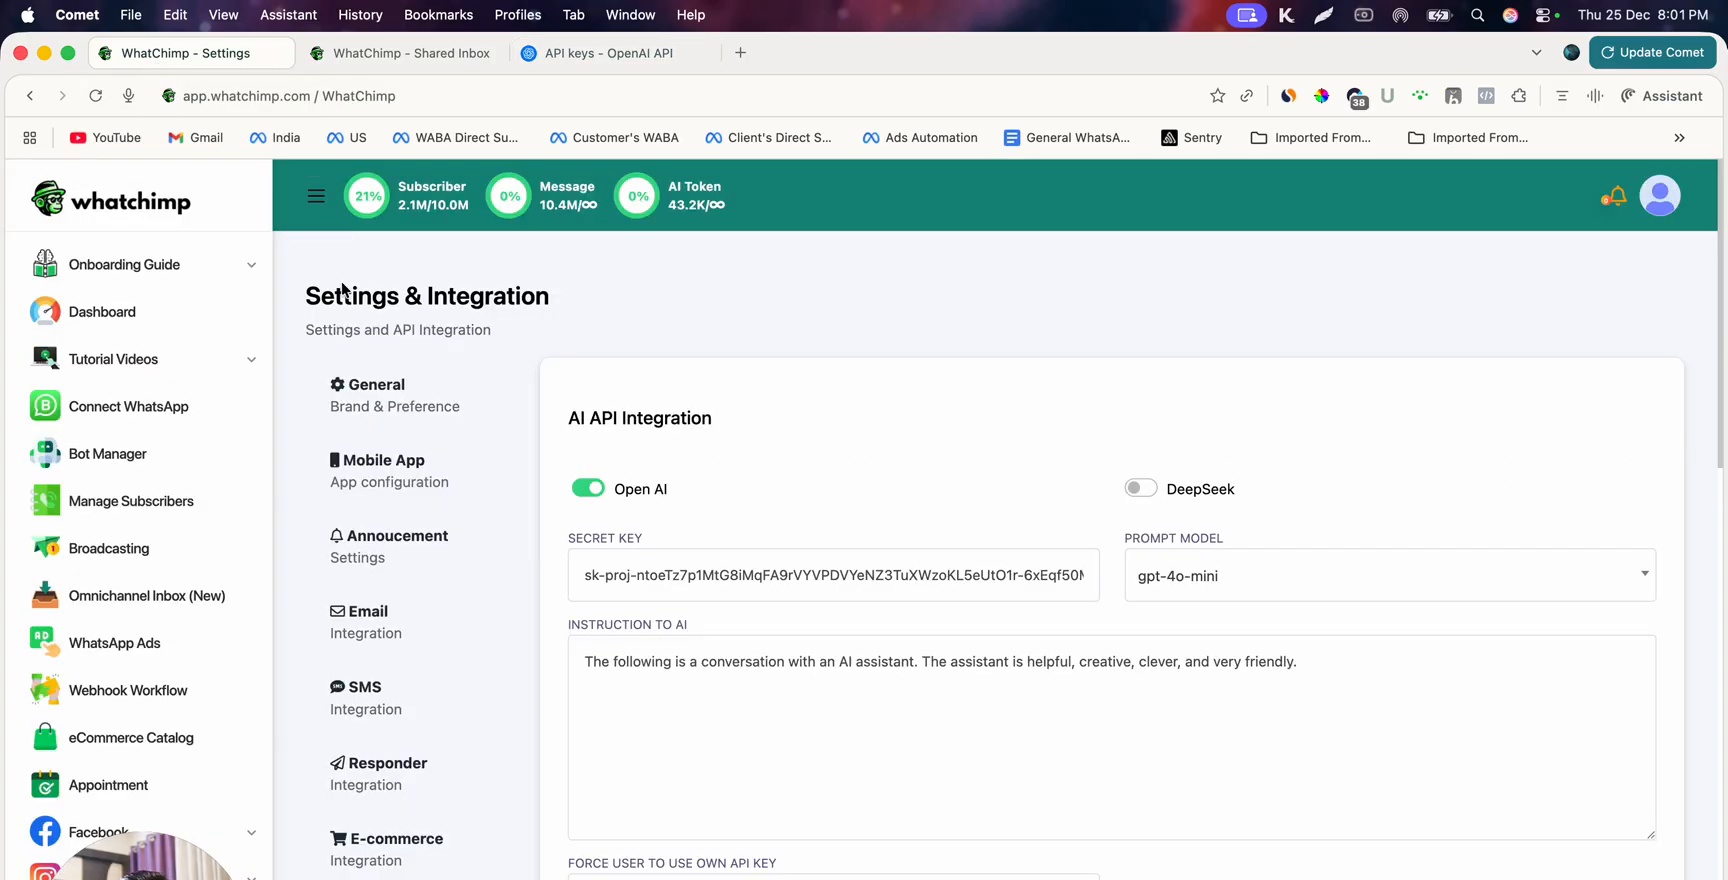1728x880 pixels.
Task: Switch to WhatChimp - Shared Inbox tab
Action: click(x=401, y=53)
